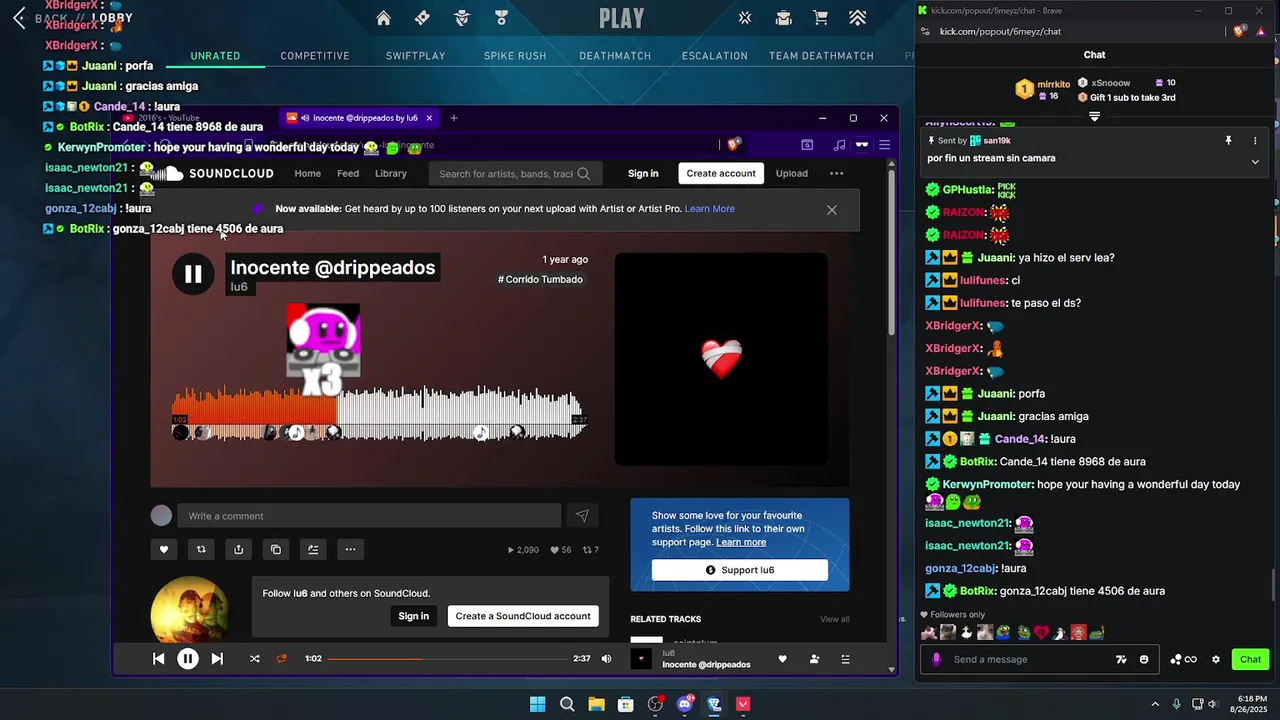Screen dimensions: 1280x720
Task: Open Brave hamburger menu in SoundCloud window
Action: point(884,145)
